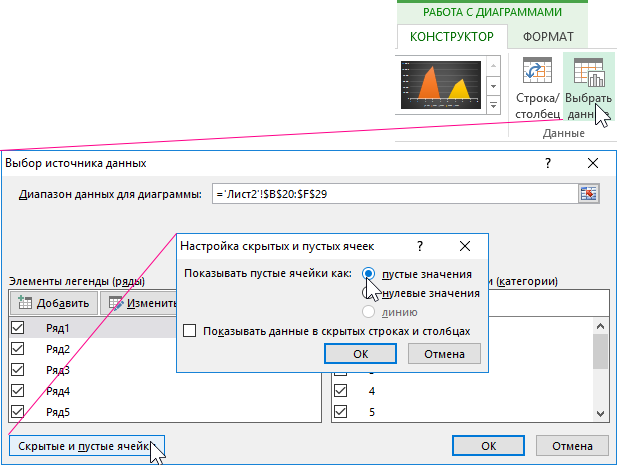Switch to the Конструктор tab

(x=452, y=37)
